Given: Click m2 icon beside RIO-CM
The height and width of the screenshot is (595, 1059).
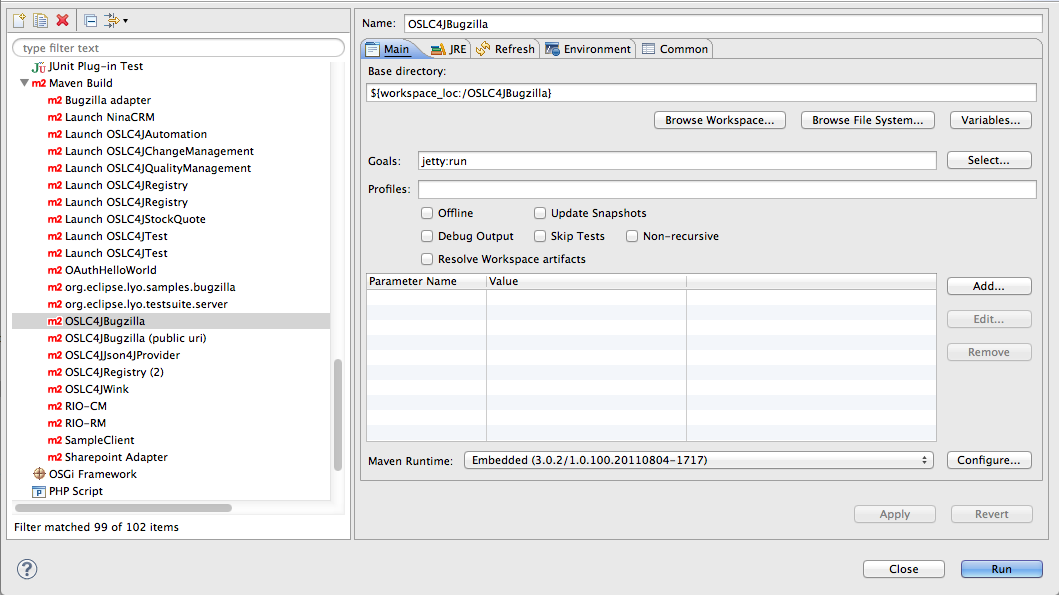Looking at the screenshot, I should click(55, 407).
